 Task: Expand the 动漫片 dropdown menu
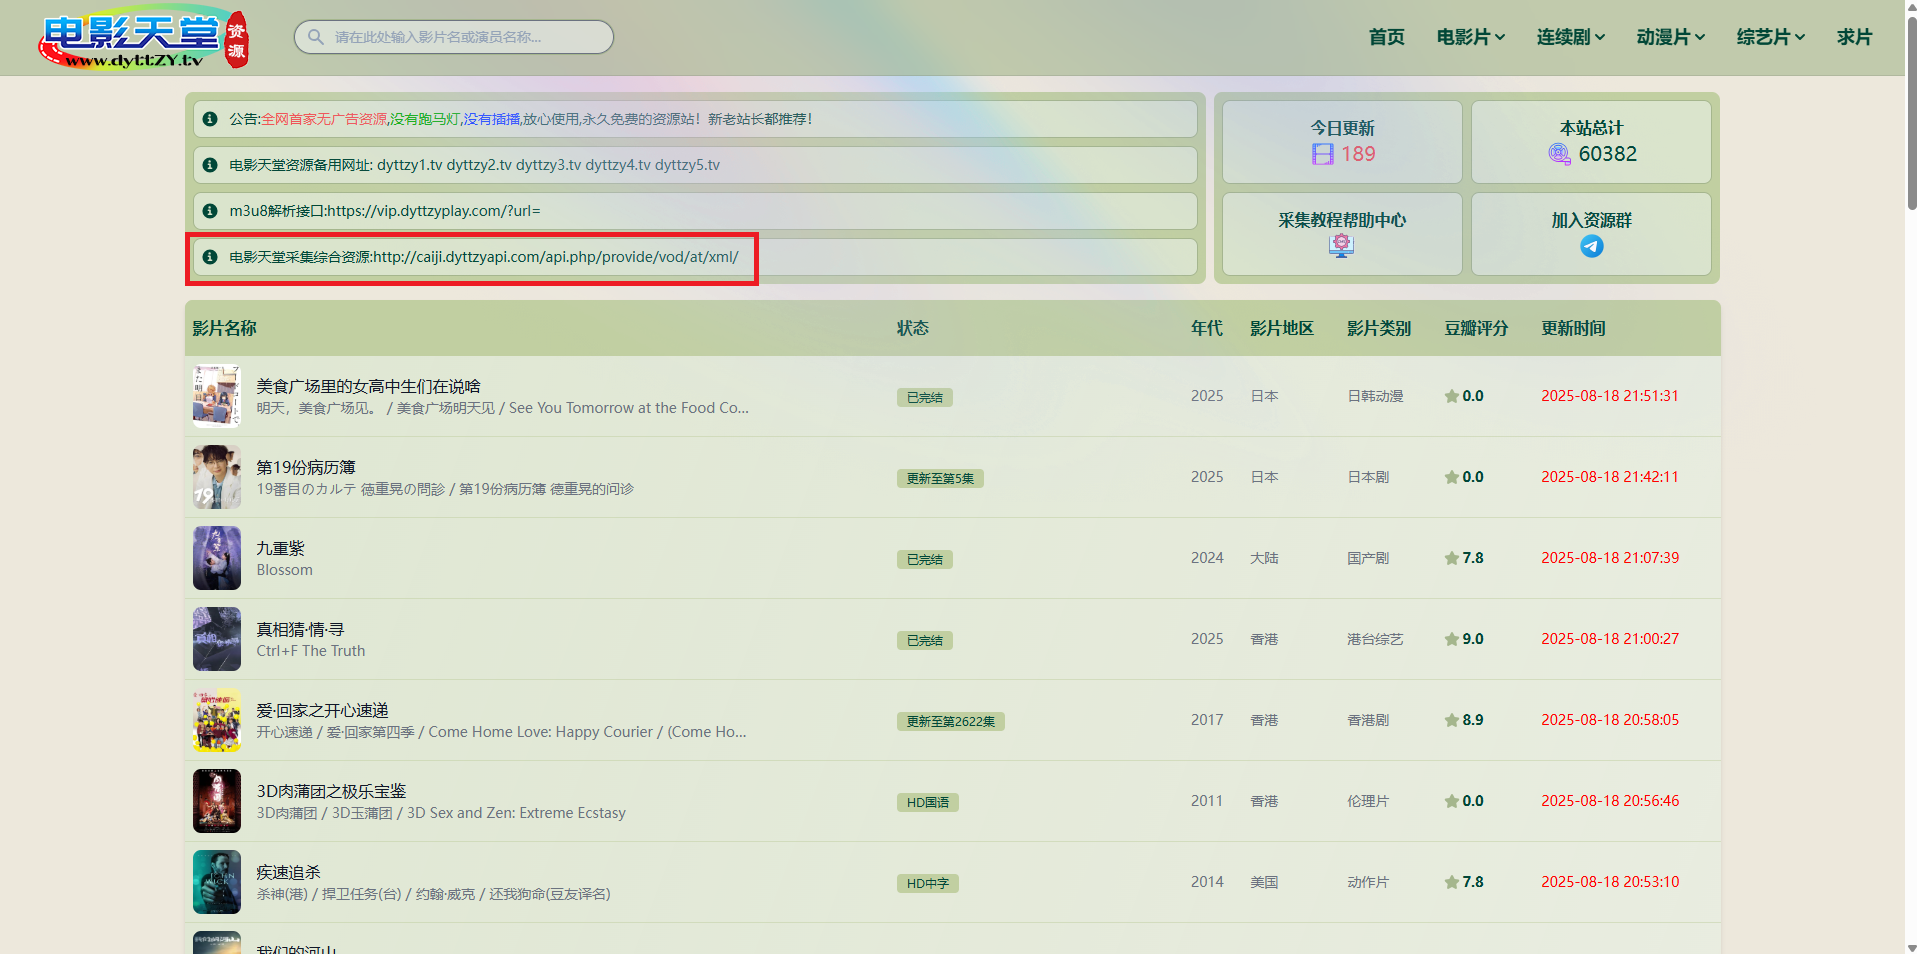click(1671, 37)
